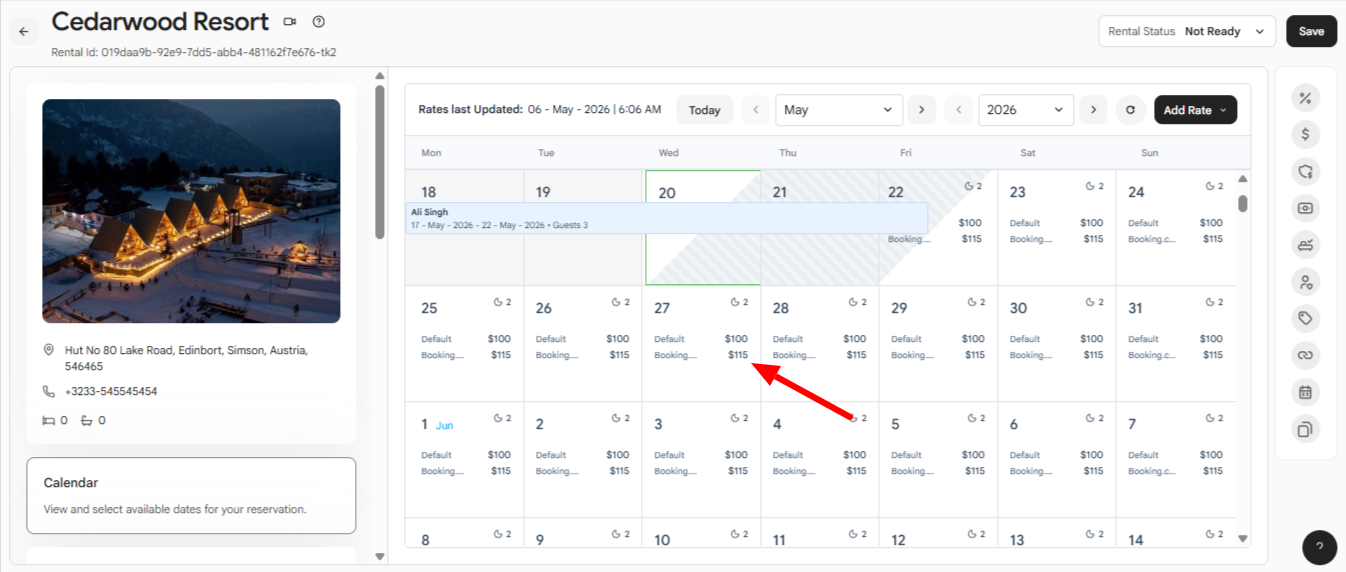1346x572 pixels.
Task: Click the Booking $115 rate on May 26
Action: (x=583, y=355)
